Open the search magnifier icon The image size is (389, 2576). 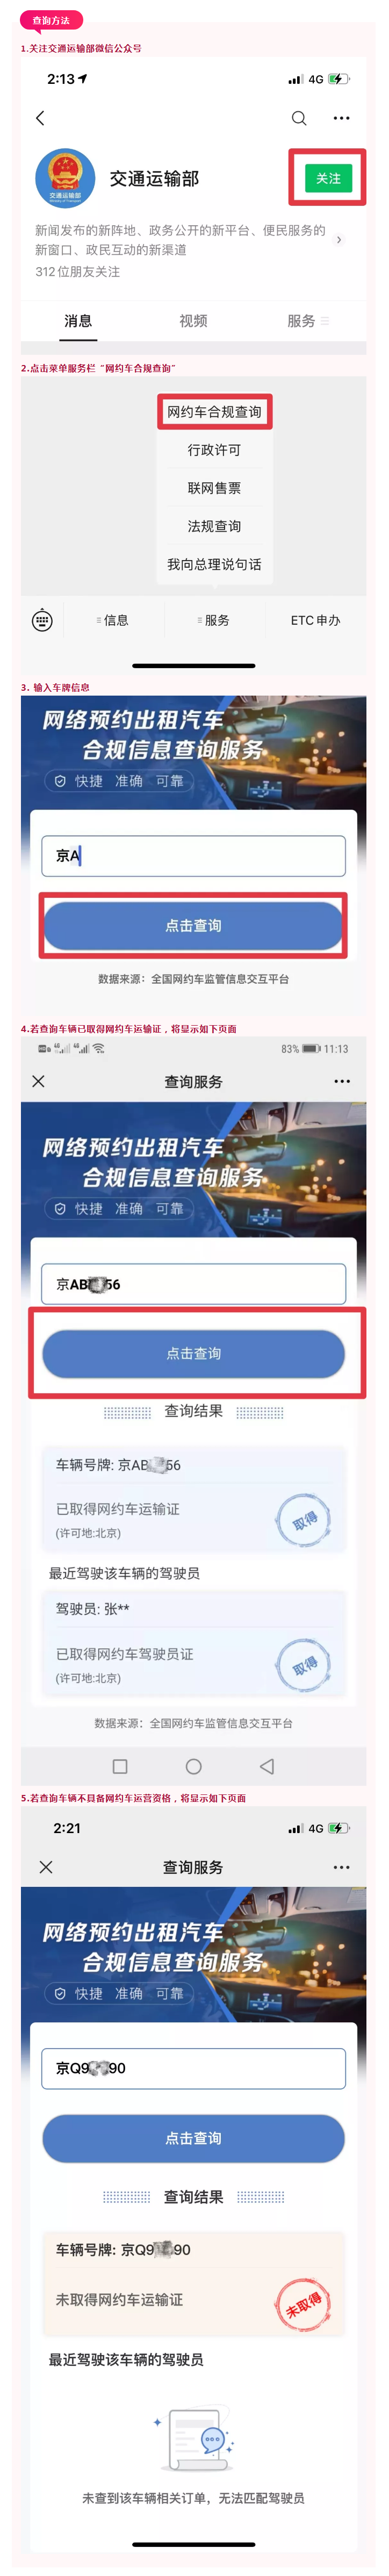299,118
